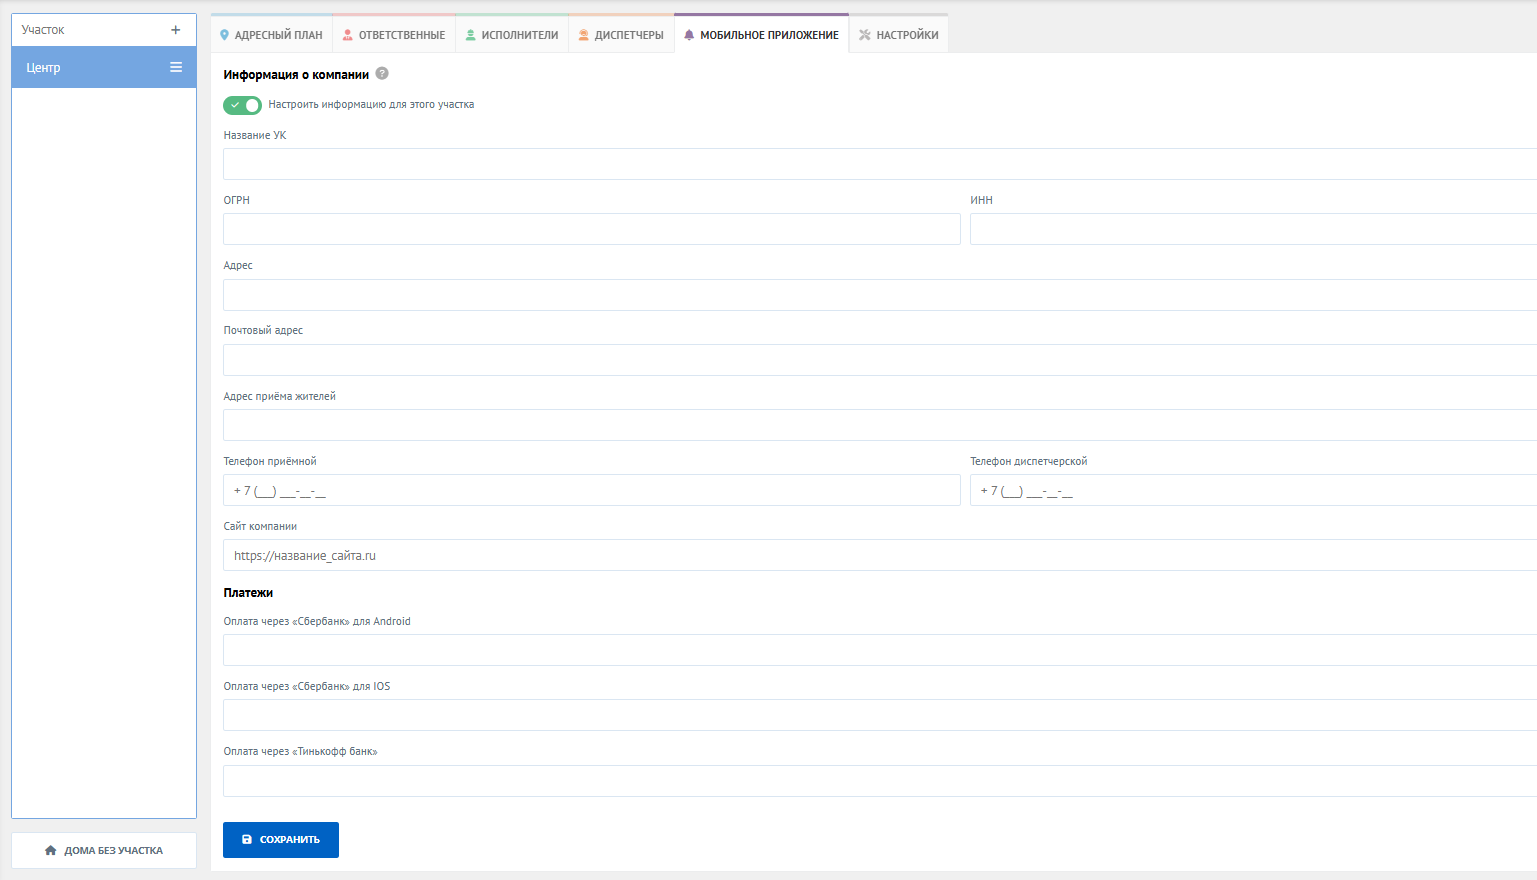Click into the ОГРН field
The height and width of the screenshot is (880, 1537).
[591, 229]
